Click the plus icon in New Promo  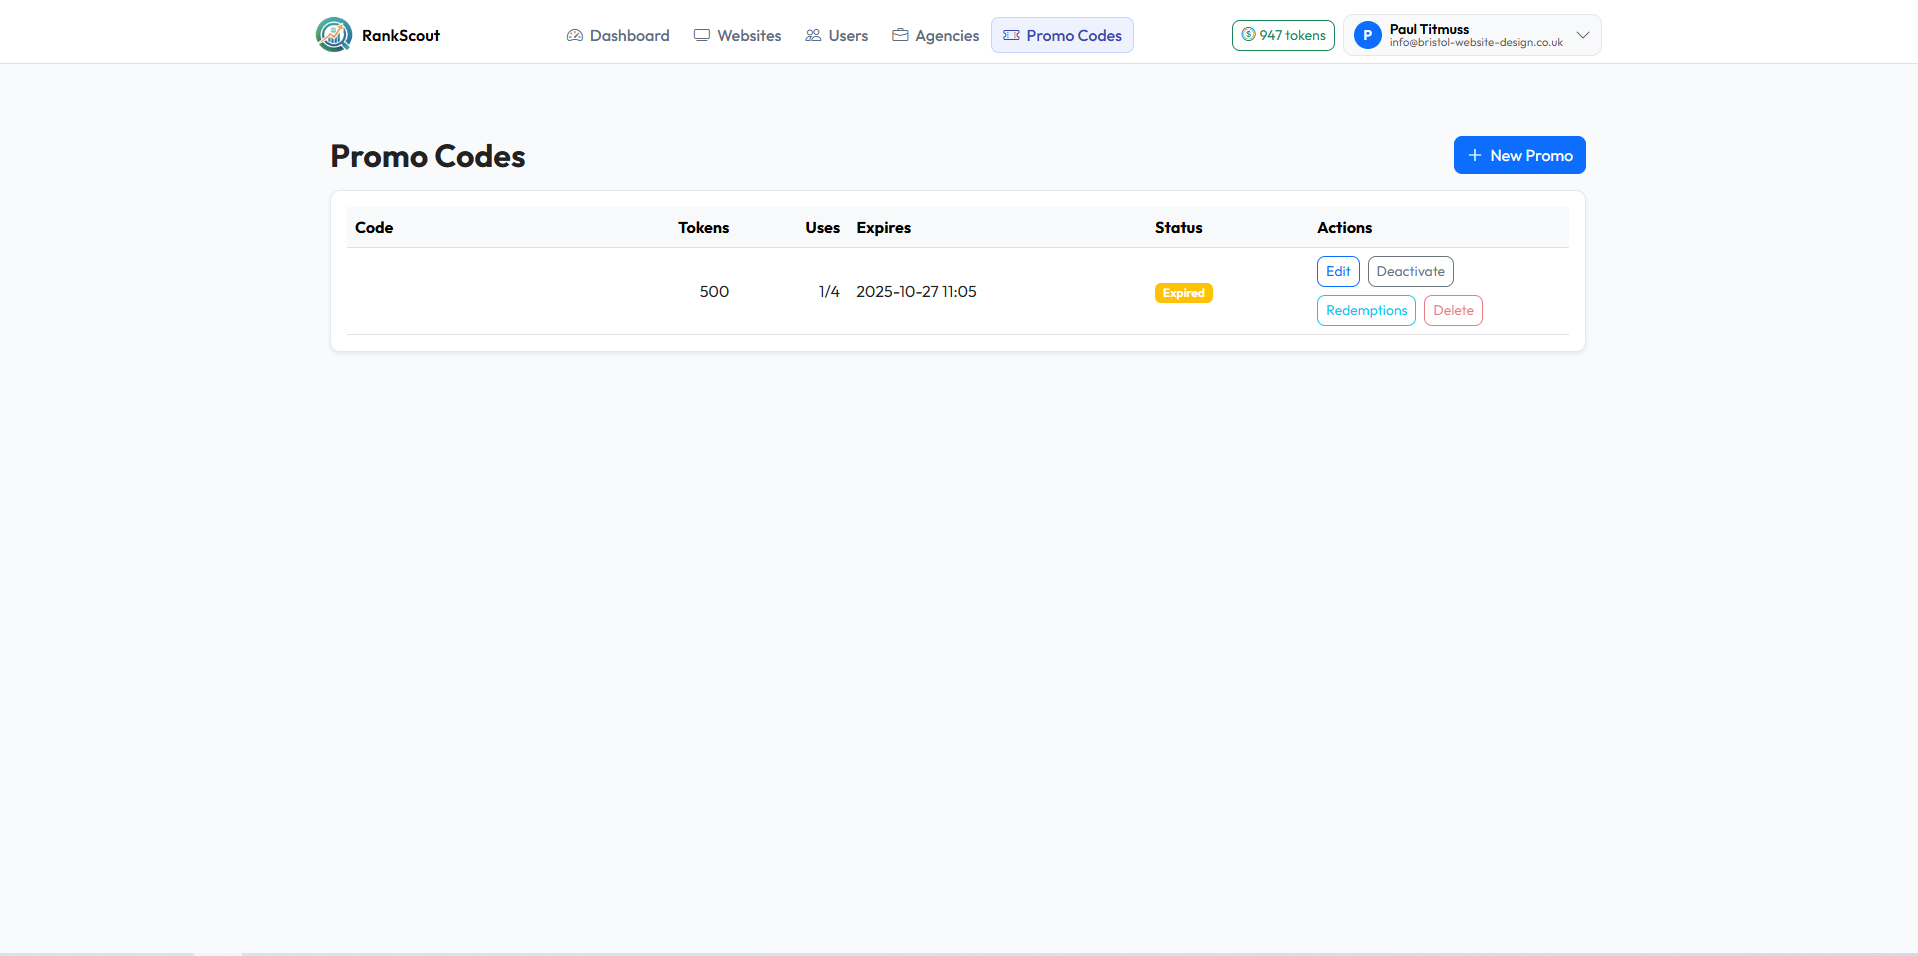[1474, 156]
